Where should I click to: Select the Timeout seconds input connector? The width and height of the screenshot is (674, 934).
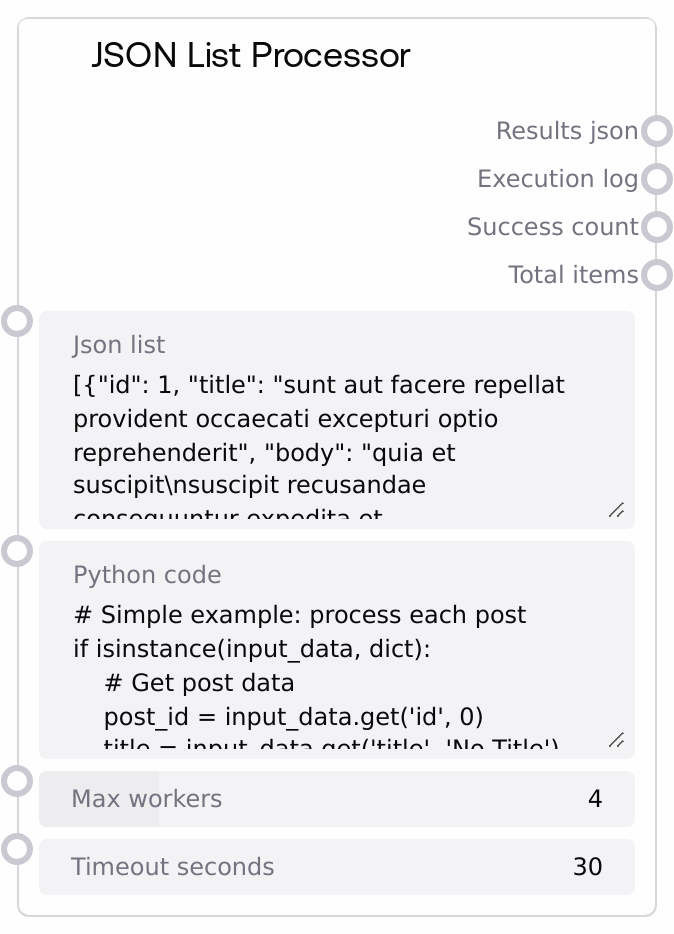(18, 849)
